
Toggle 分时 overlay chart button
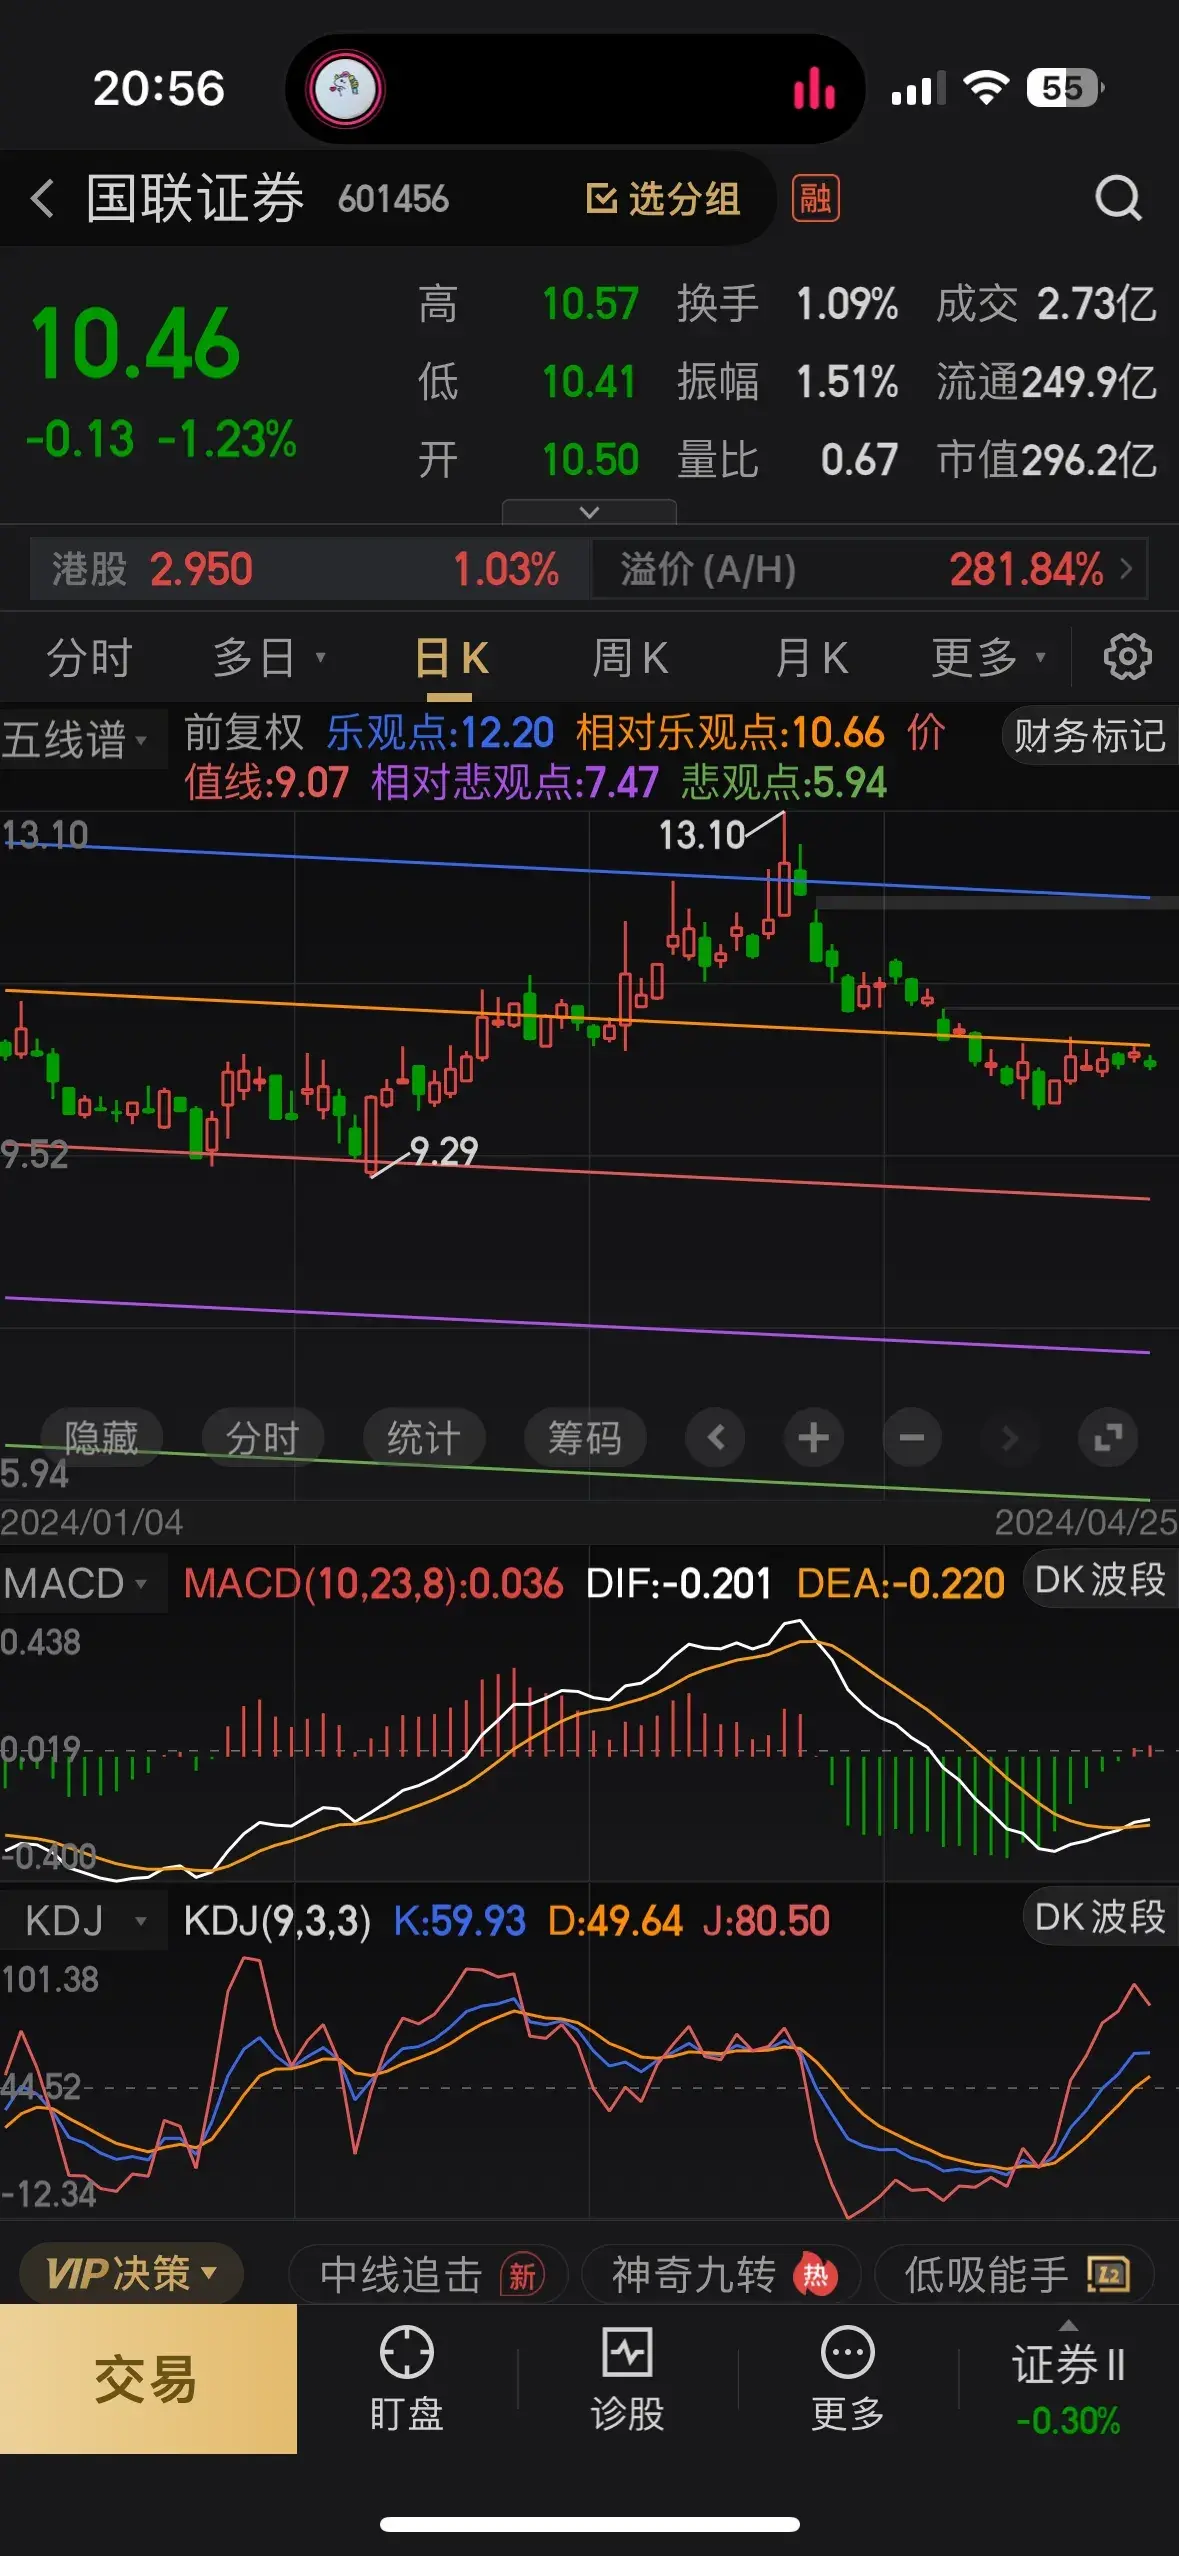(263, 1438)
